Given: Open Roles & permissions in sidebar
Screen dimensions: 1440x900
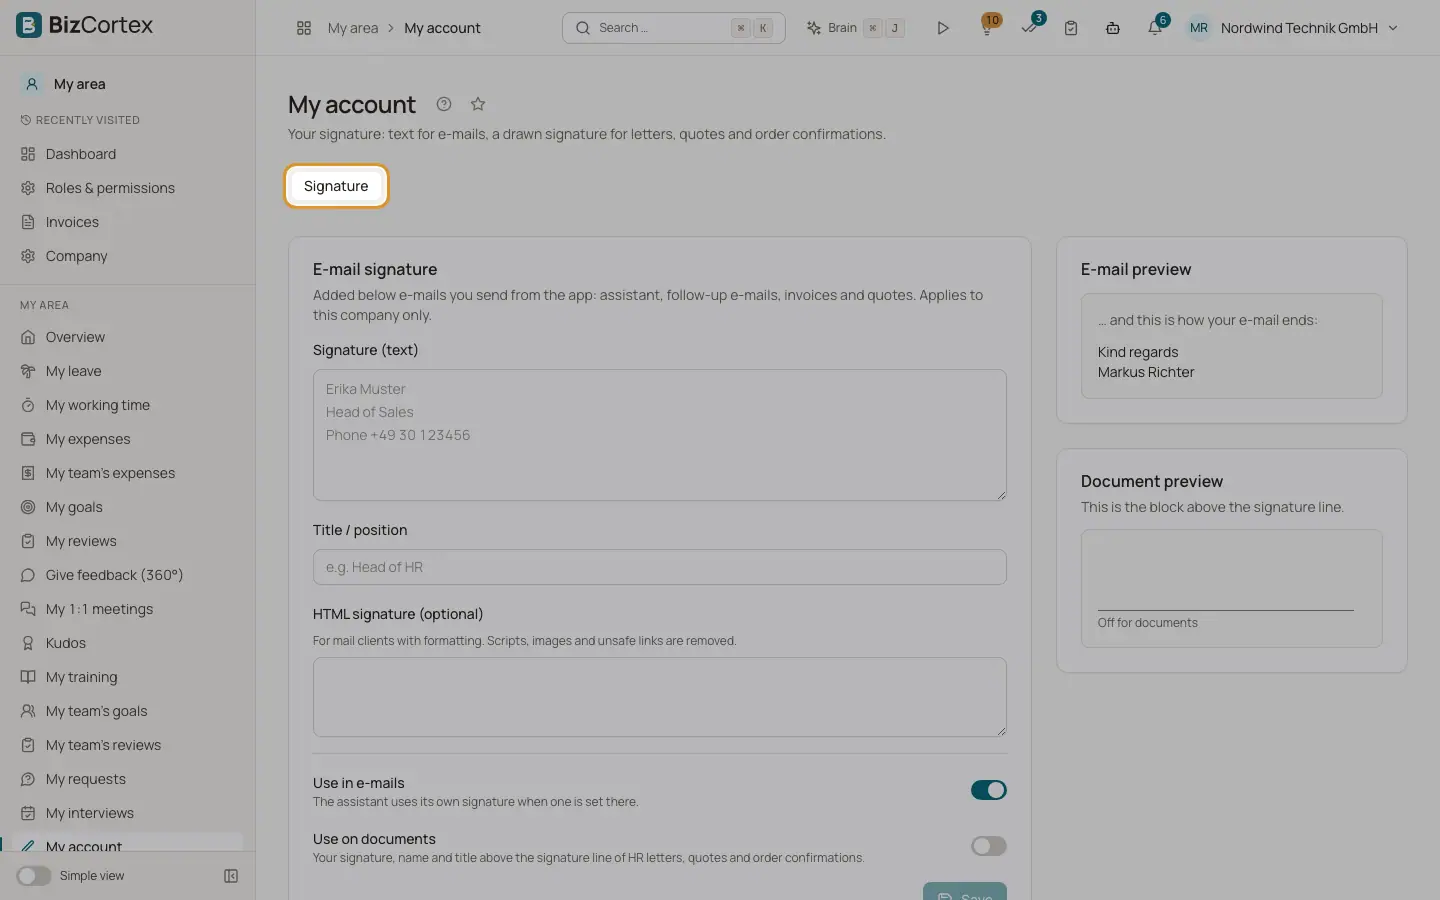Looking at the screenshot, I should [x=110, y=188].
